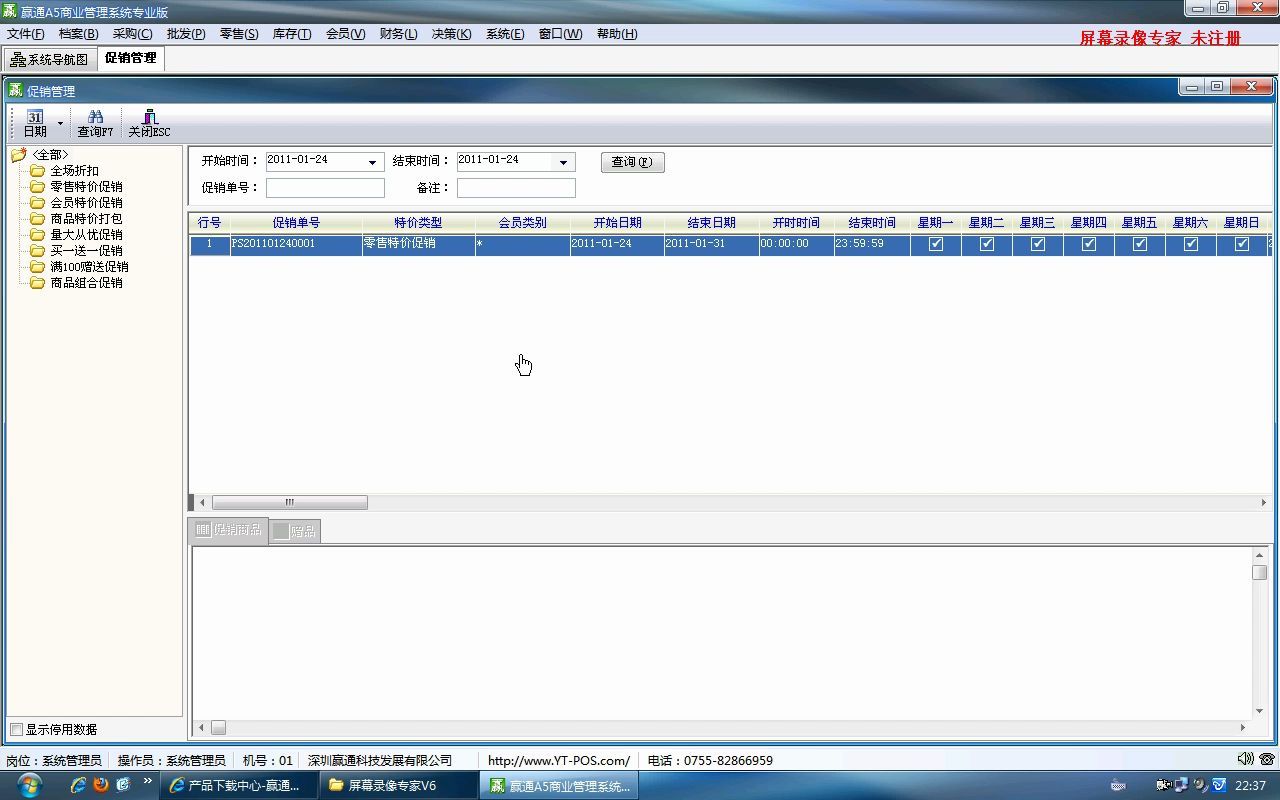1280x800 pixels.
Task: Open the 日期 calendar toolbar icon
Action: 35,117
